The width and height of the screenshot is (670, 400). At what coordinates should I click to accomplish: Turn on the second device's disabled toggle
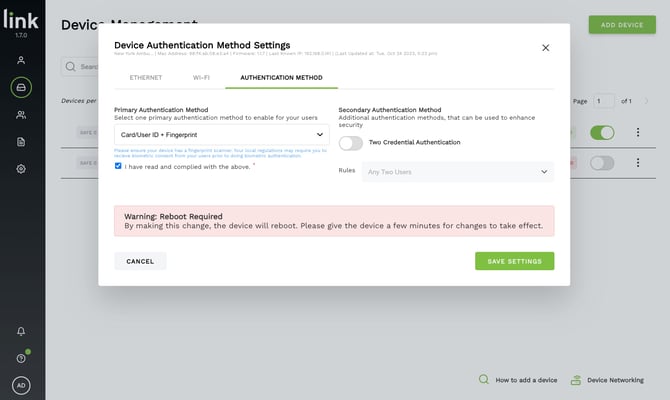[602, 163]
